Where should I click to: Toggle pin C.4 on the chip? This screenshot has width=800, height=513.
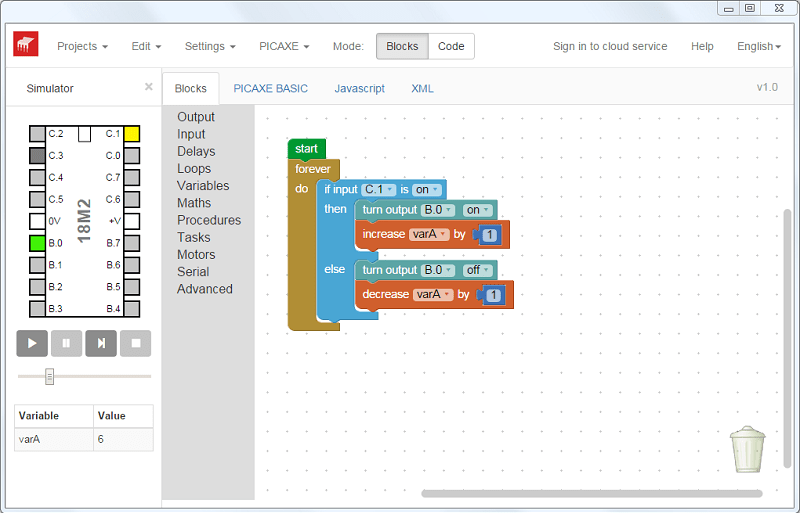[37, 178]
